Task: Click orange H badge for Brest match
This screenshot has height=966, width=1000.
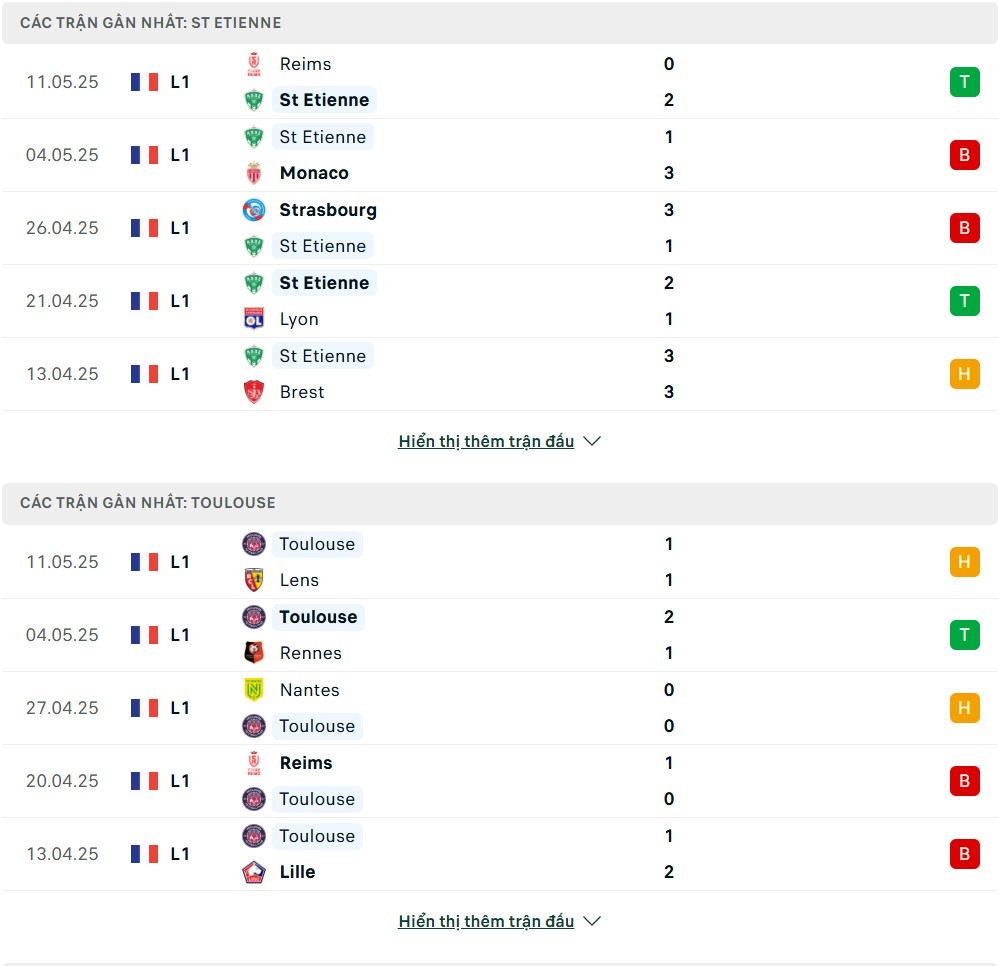Action: tap(964, 374)
